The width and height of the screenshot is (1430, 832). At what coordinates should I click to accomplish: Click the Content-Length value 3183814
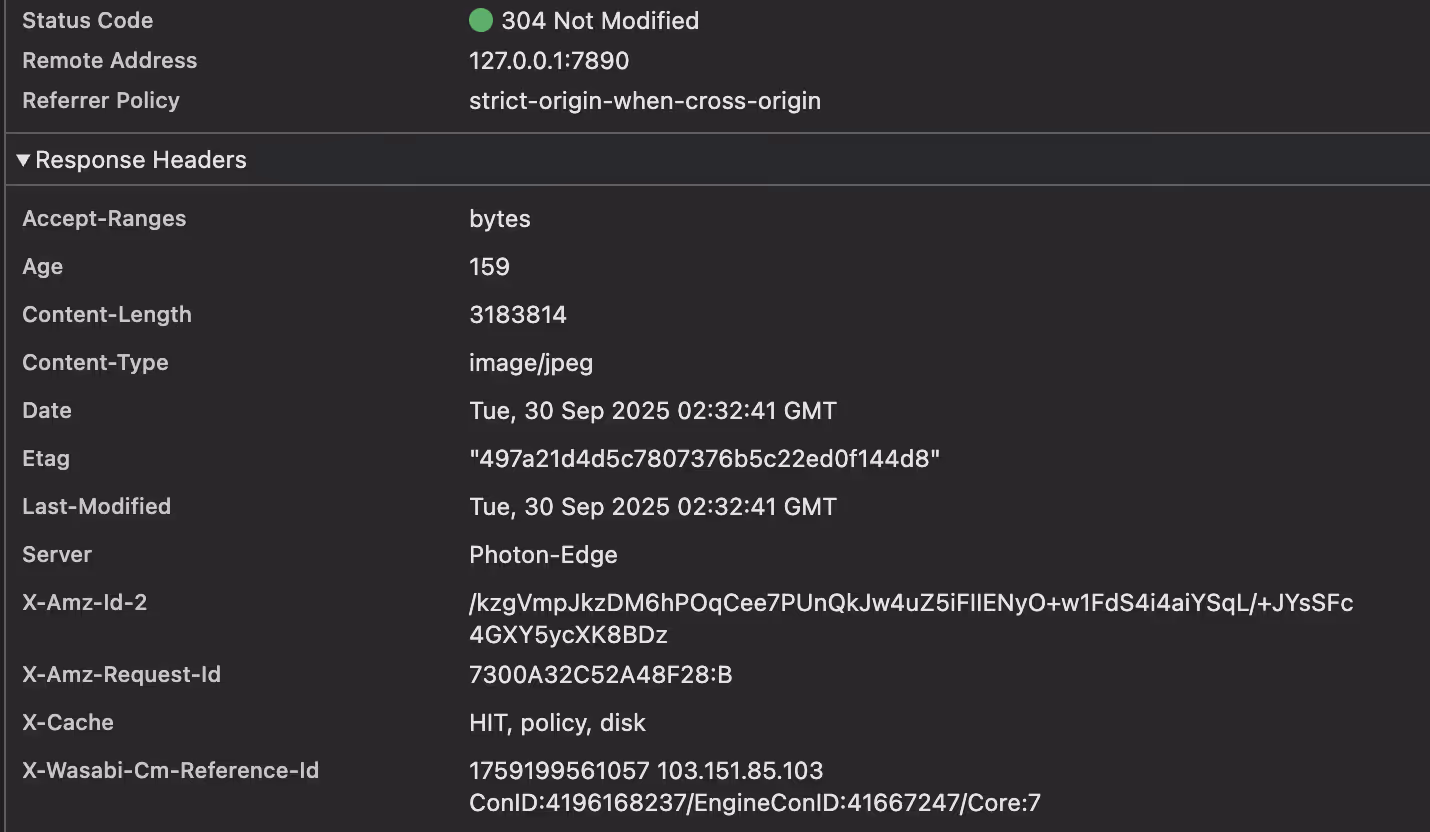pos(518,314)
